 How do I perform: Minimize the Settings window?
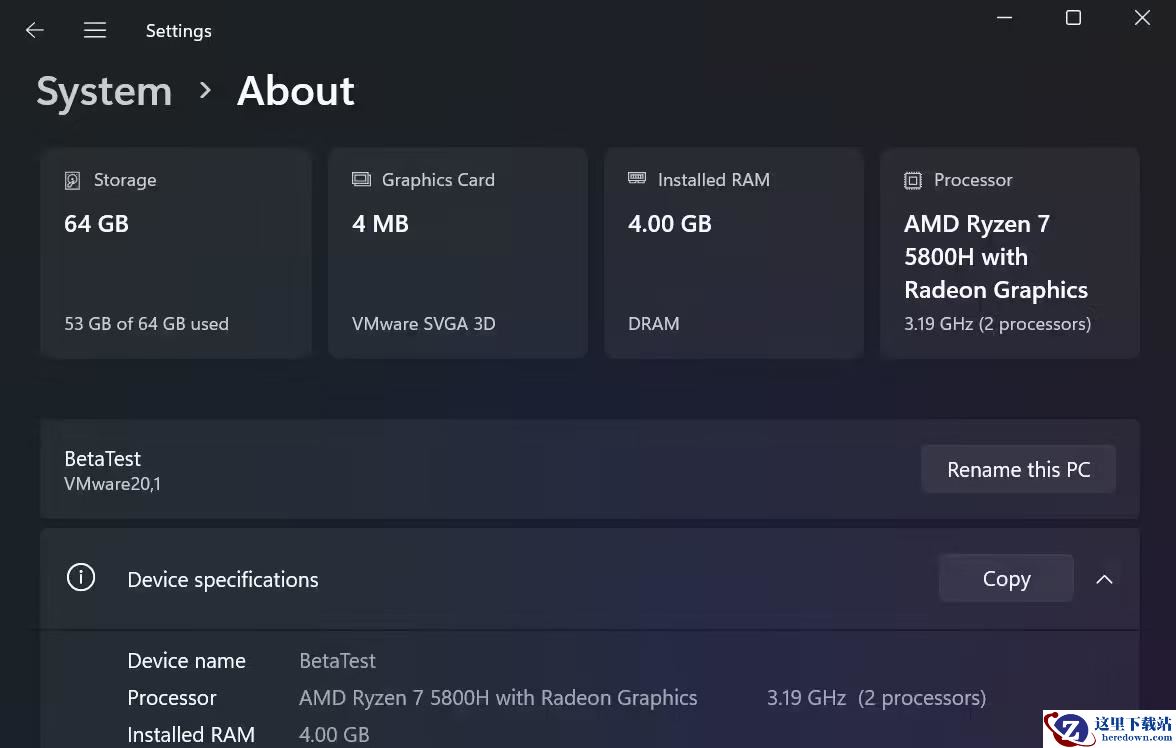click(x=1004, y=18)
